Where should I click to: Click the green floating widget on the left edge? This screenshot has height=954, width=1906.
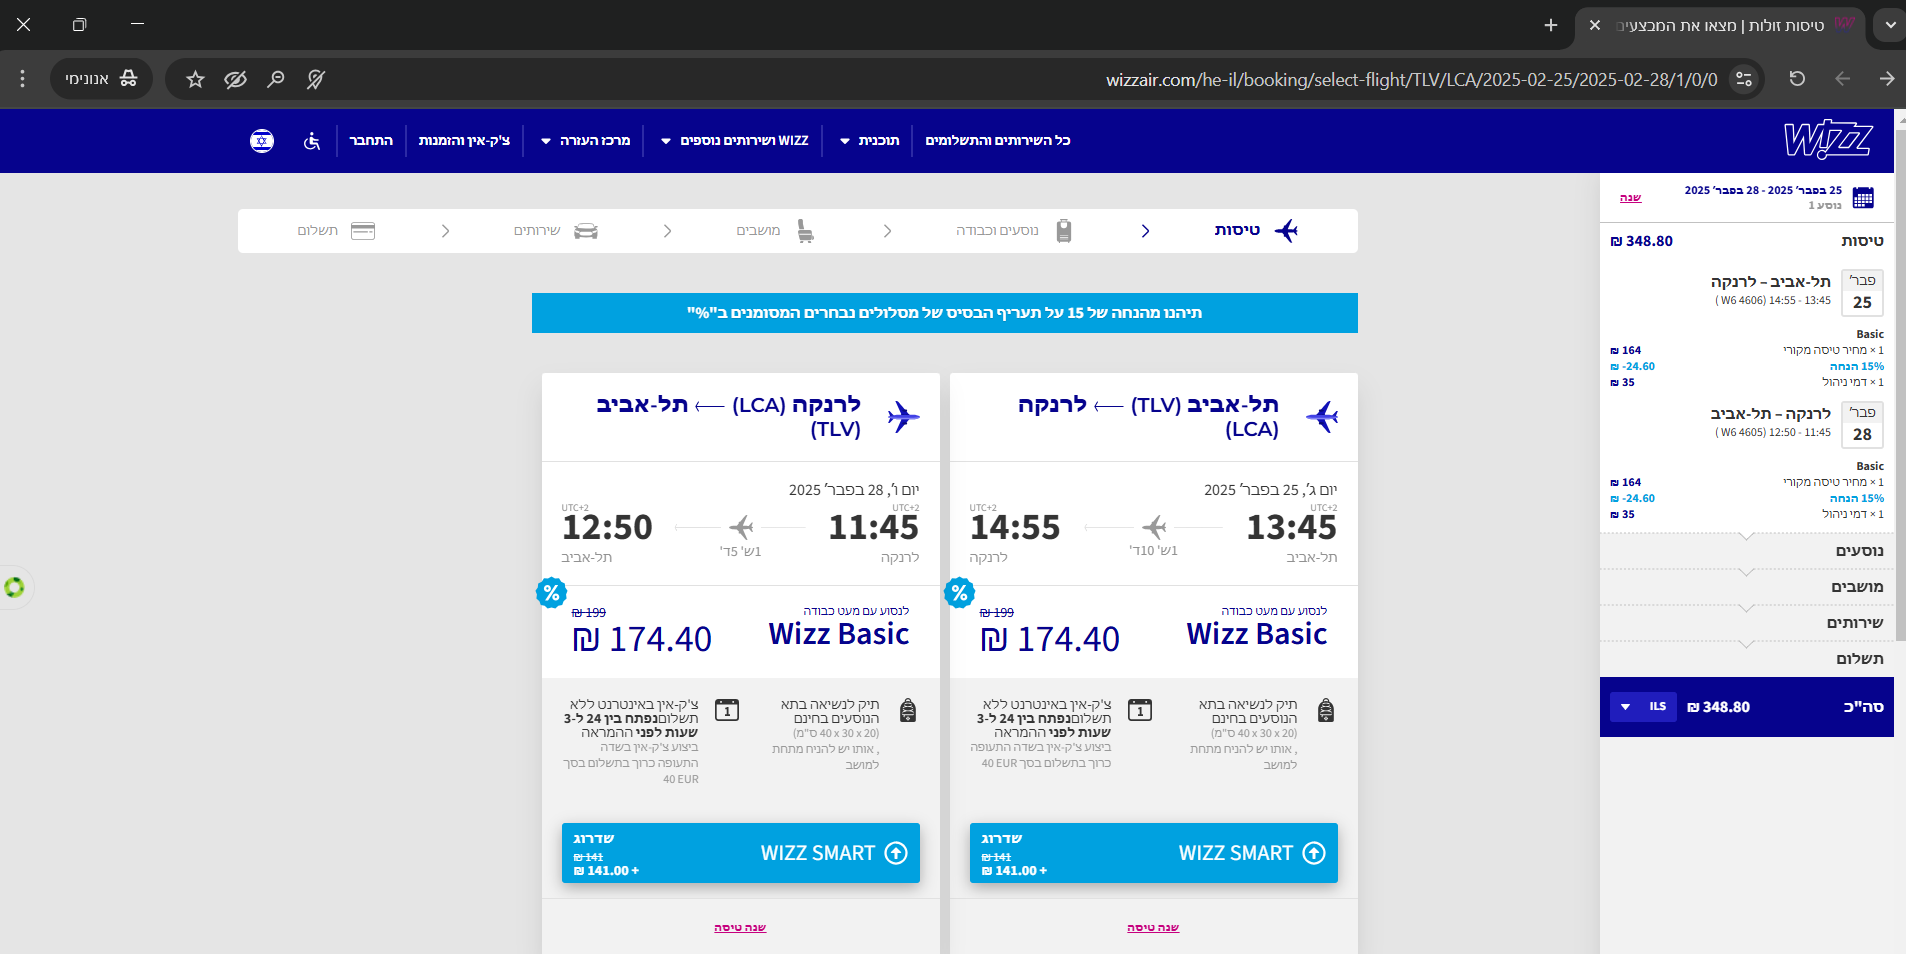(x=14, y=587)
